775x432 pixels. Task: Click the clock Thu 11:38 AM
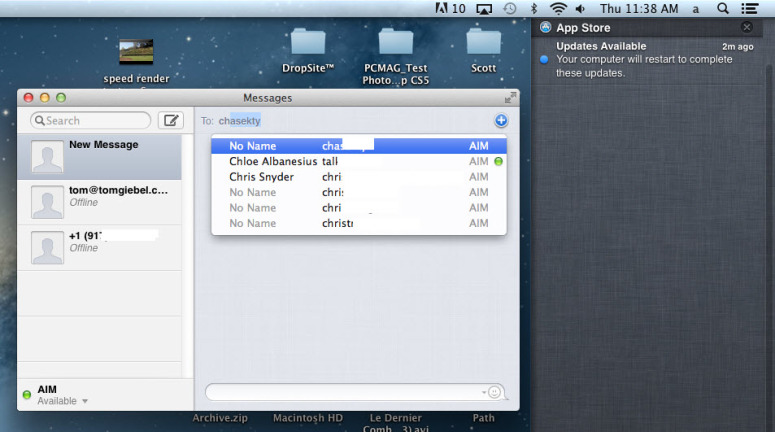639,8
